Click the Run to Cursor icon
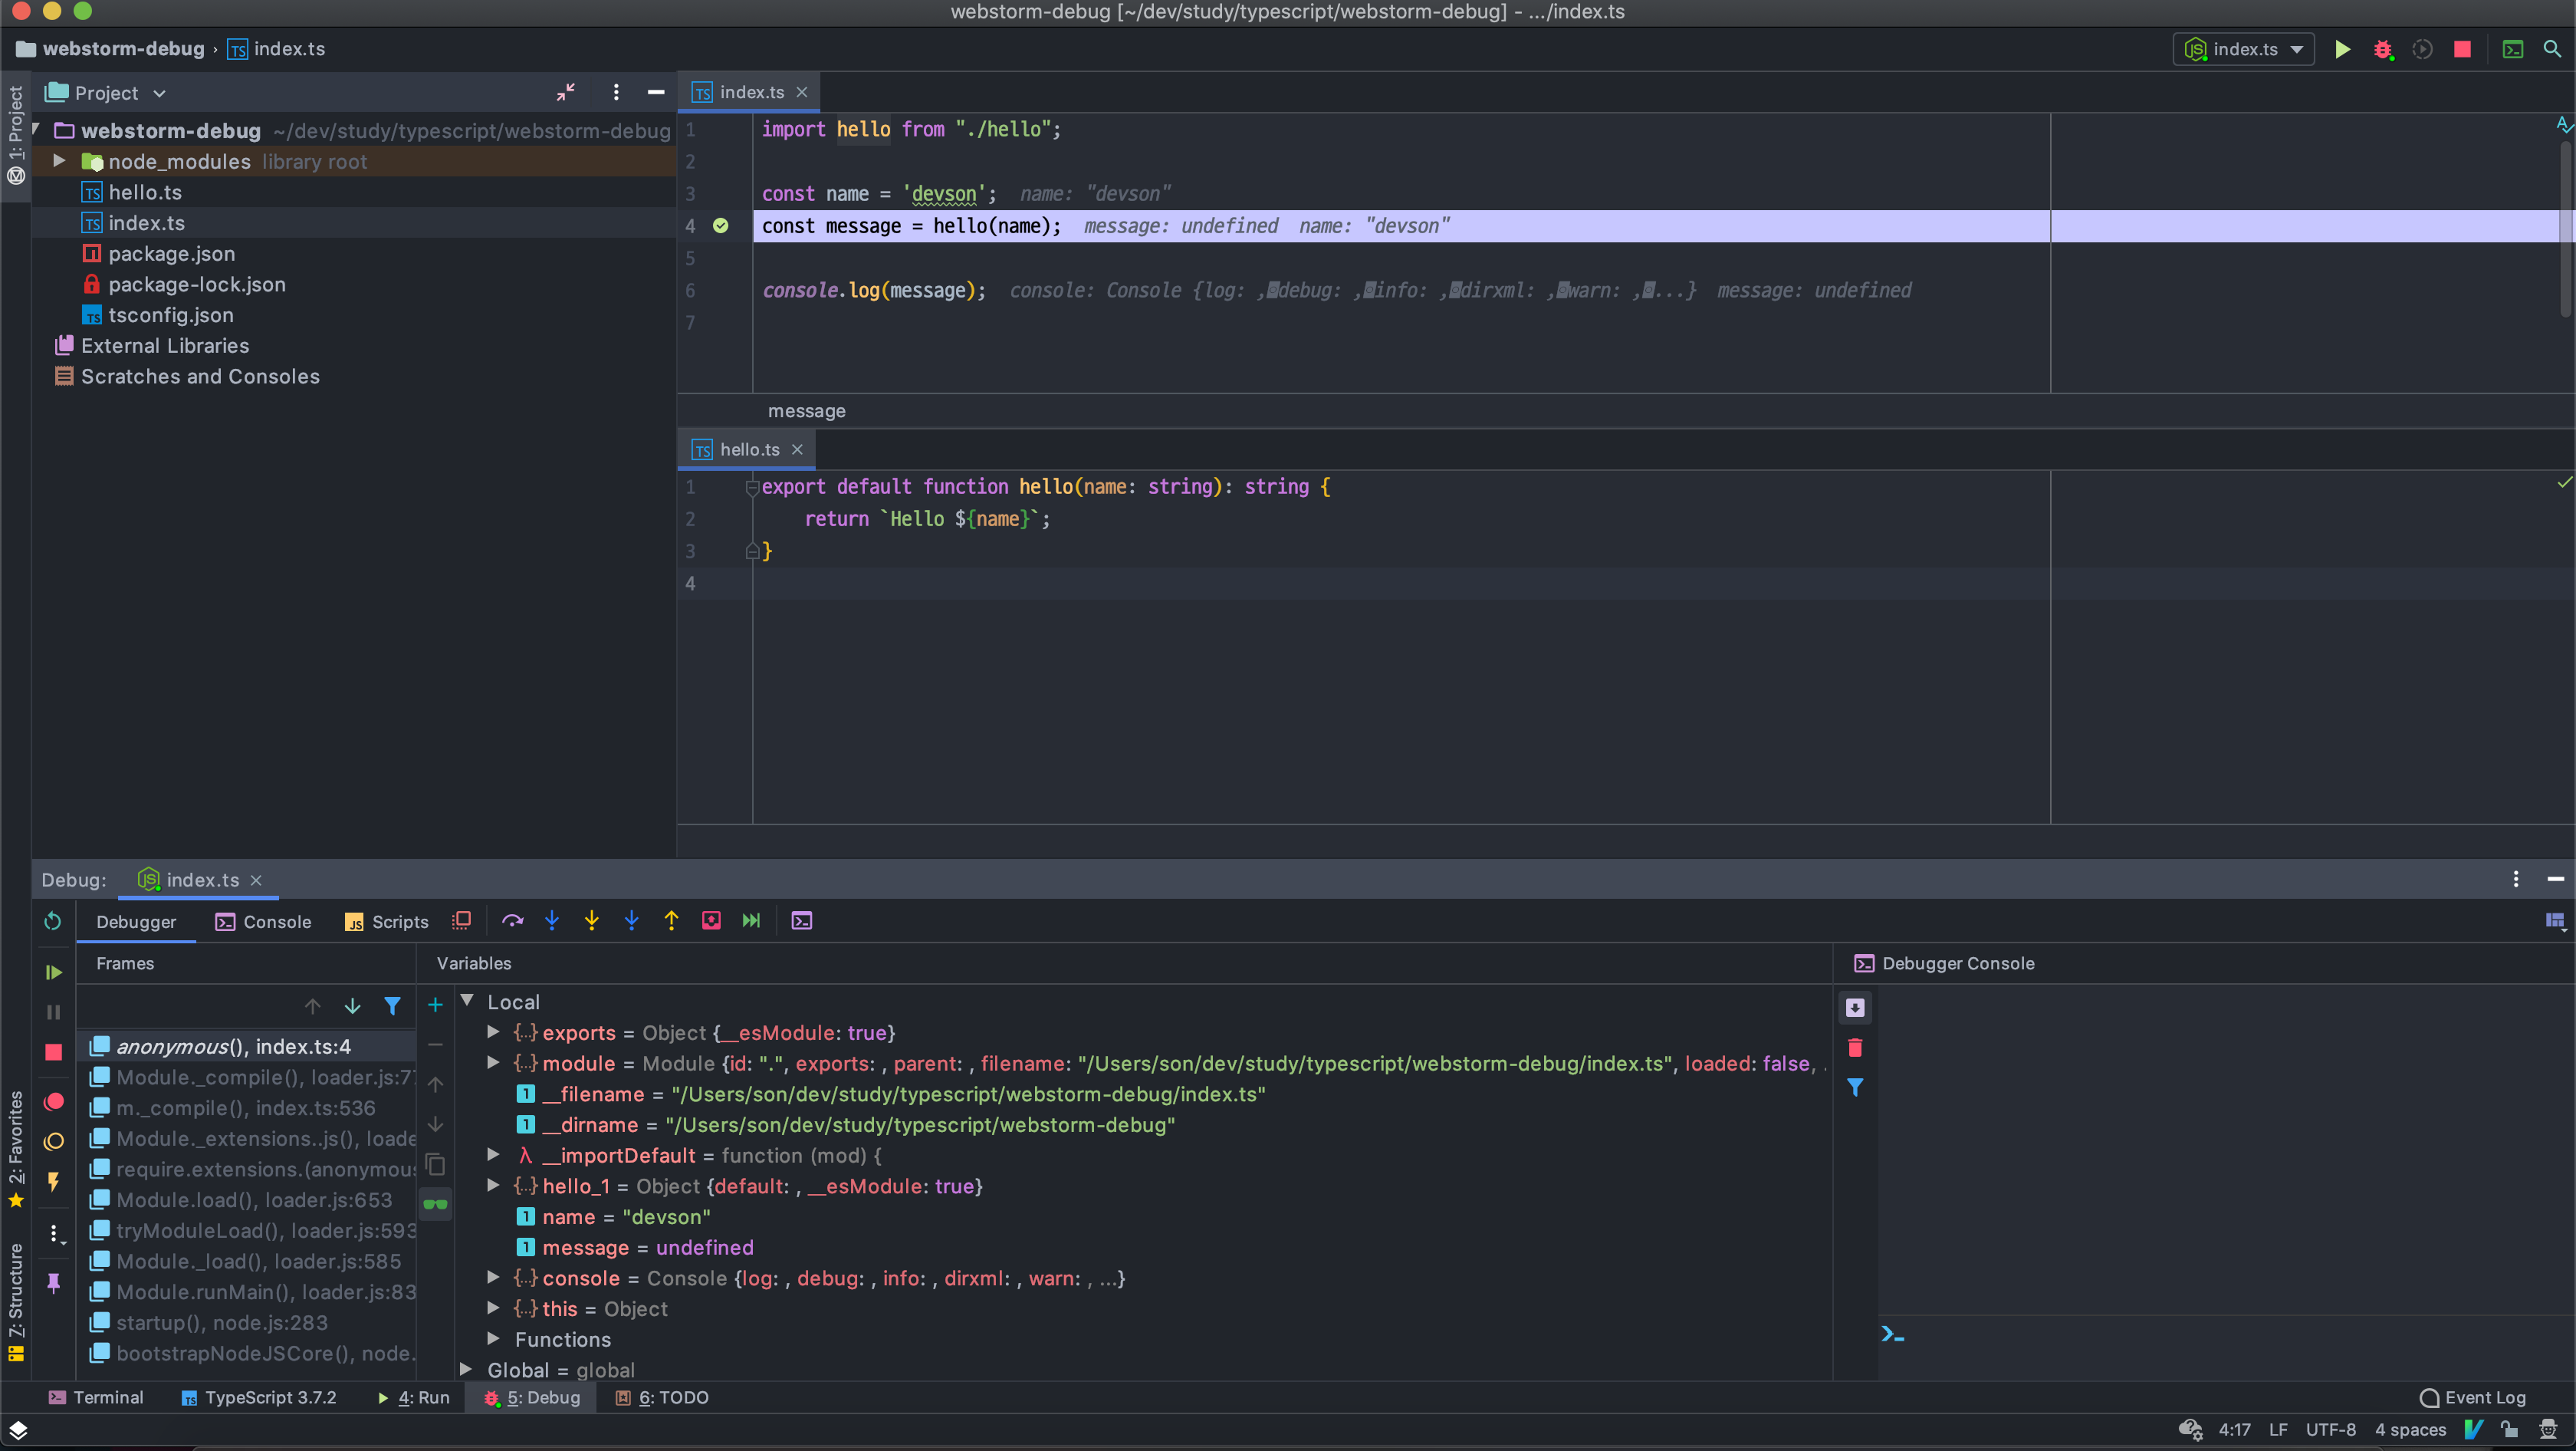The image size is (2576, 1451). [751, 920]
